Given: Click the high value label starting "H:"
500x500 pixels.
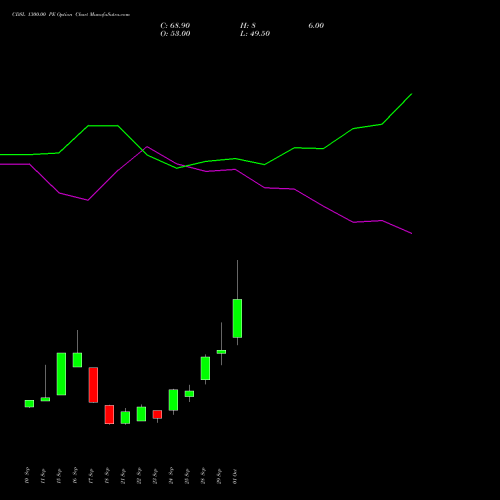Looking at the screenshot, I should (248, 26).
